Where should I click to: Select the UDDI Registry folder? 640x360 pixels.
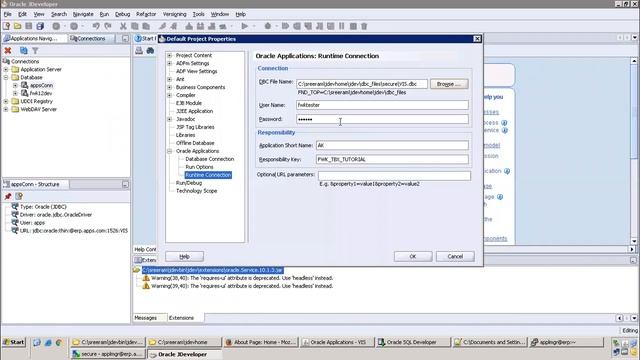[36, 101]
